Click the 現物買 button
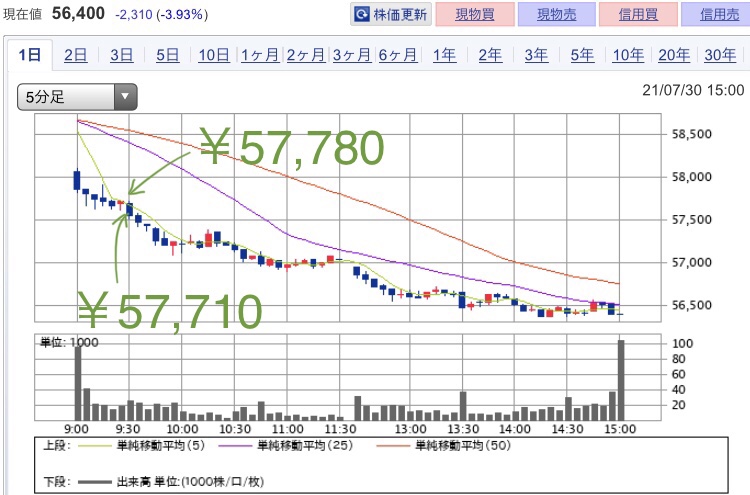This screenshot has height=495, width=750. click(475, 14)
